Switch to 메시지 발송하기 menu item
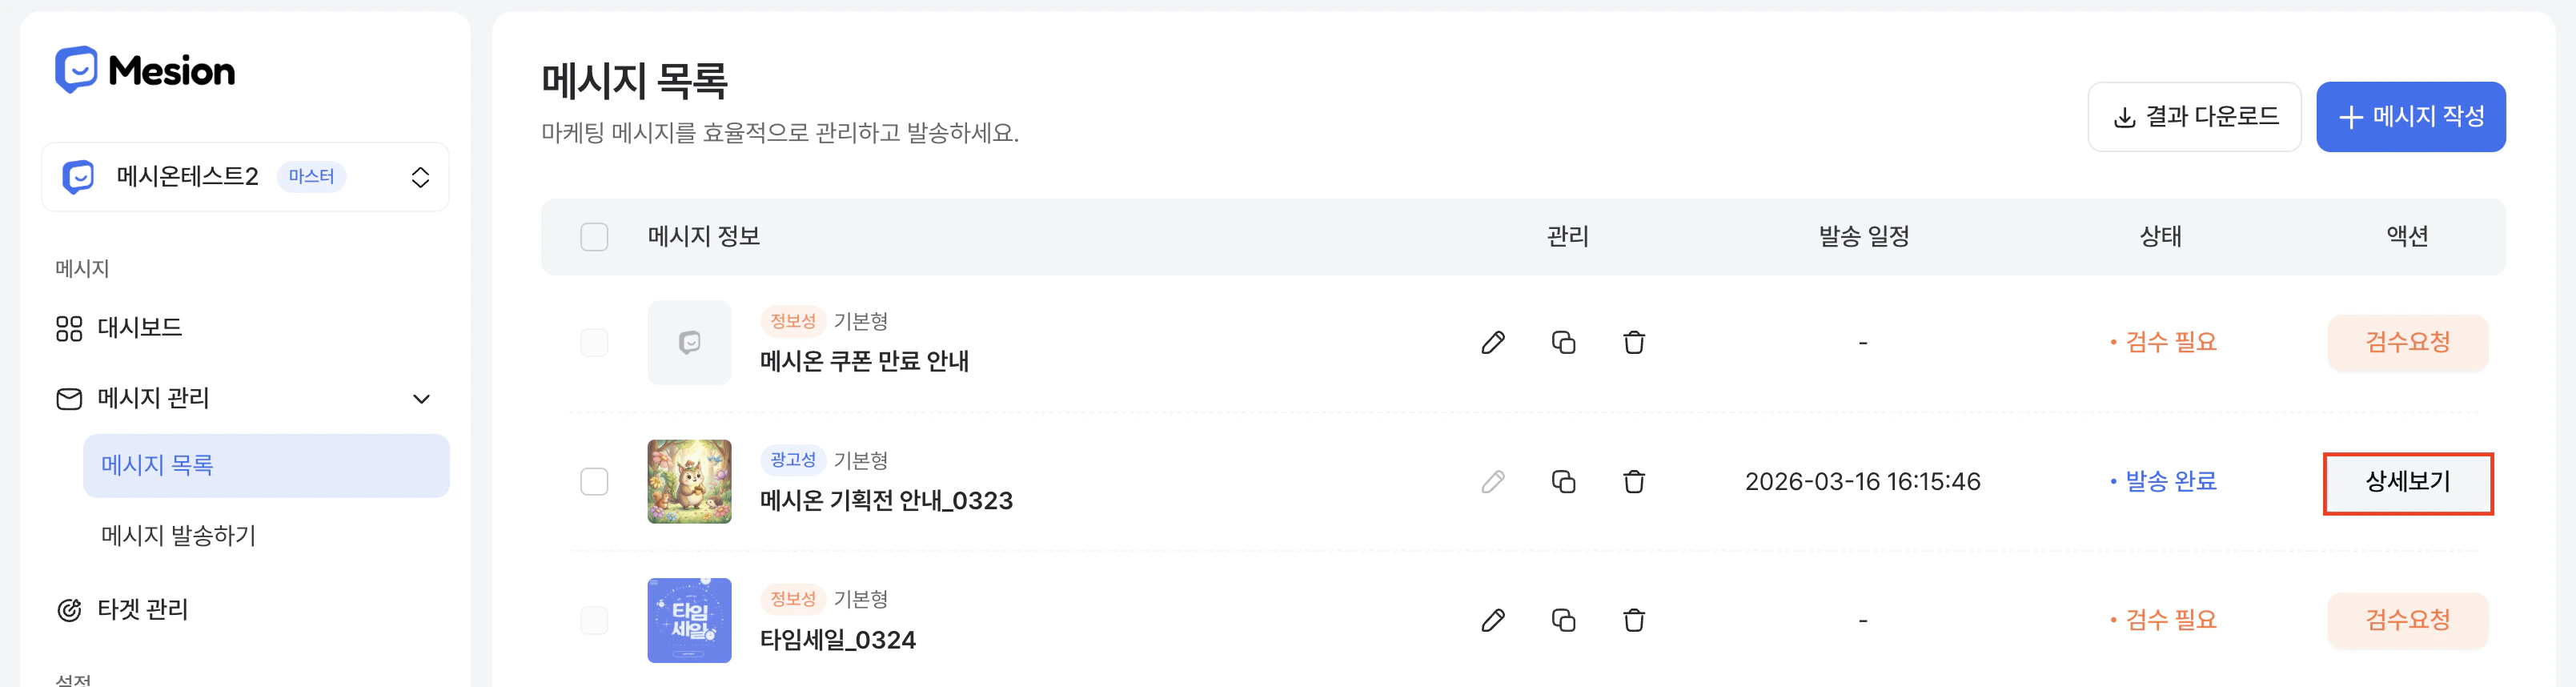The width and height of the screenshot is (2576, 687). 179,536
